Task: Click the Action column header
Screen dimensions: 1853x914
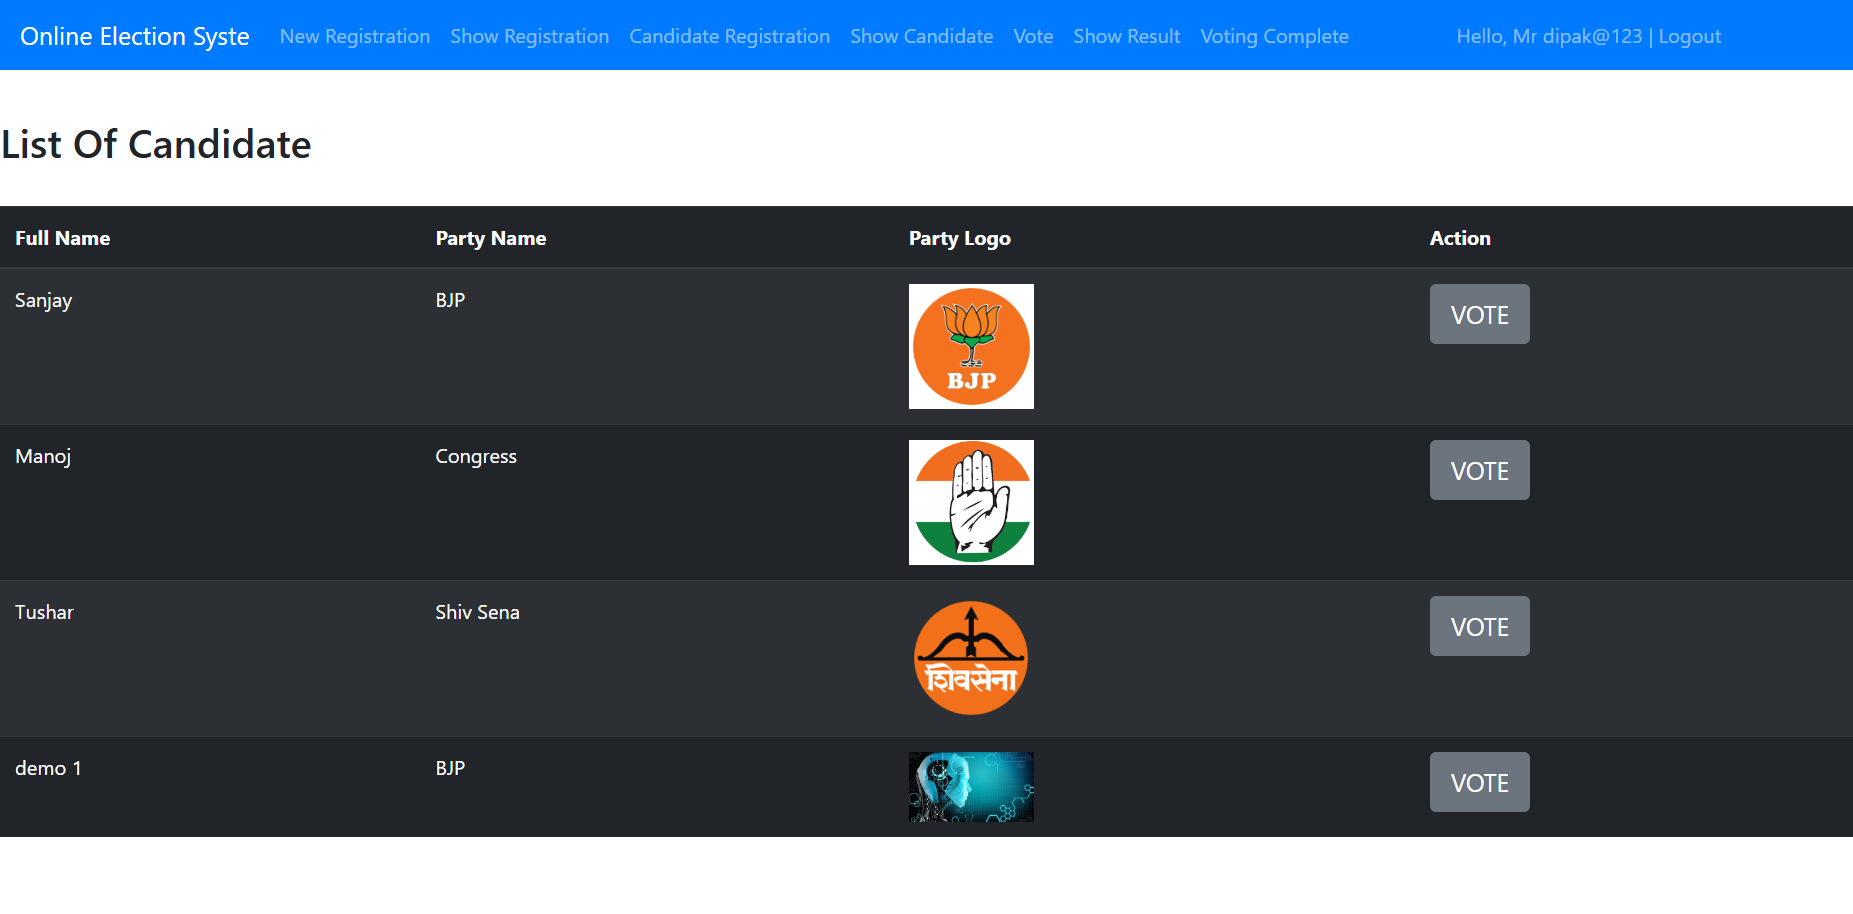Action: point(1459,238)
